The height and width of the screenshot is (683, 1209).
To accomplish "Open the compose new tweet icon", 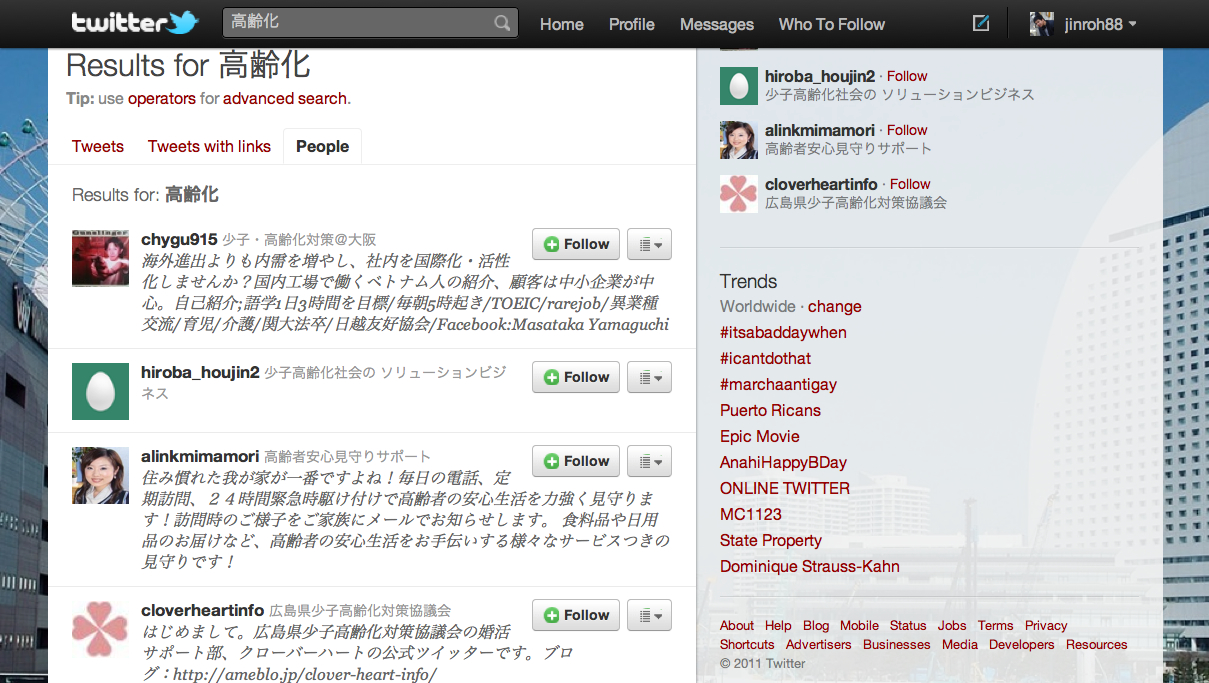I will click(x=980, y=23).
